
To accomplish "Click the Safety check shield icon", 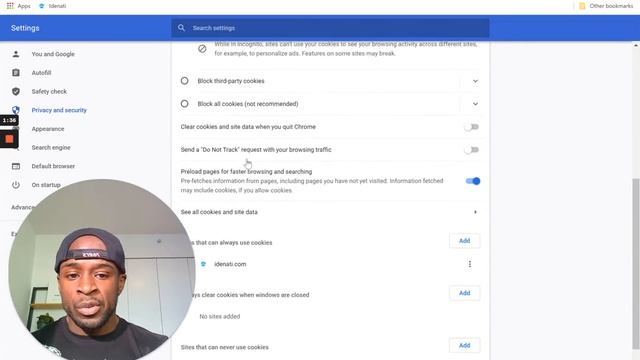I will point(16,91).
